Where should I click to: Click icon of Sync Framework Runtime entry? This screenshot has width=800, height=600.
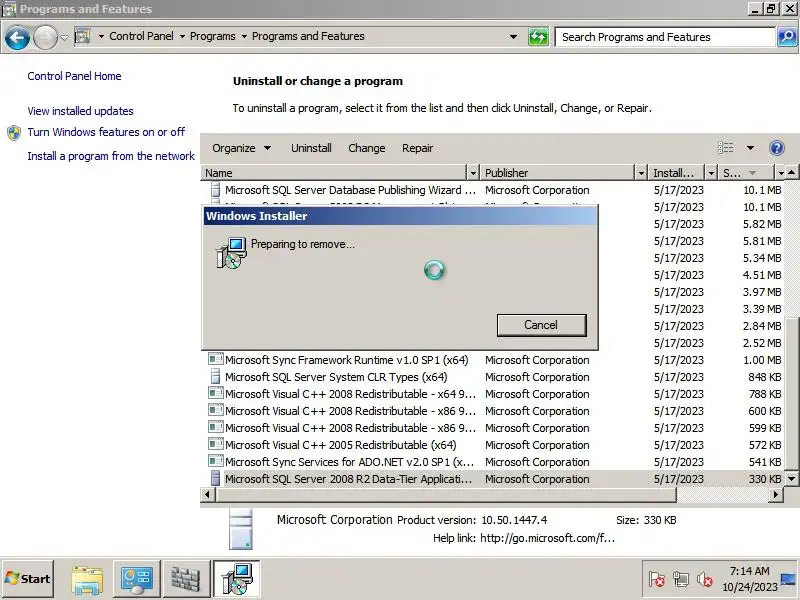tap(216, 359)
